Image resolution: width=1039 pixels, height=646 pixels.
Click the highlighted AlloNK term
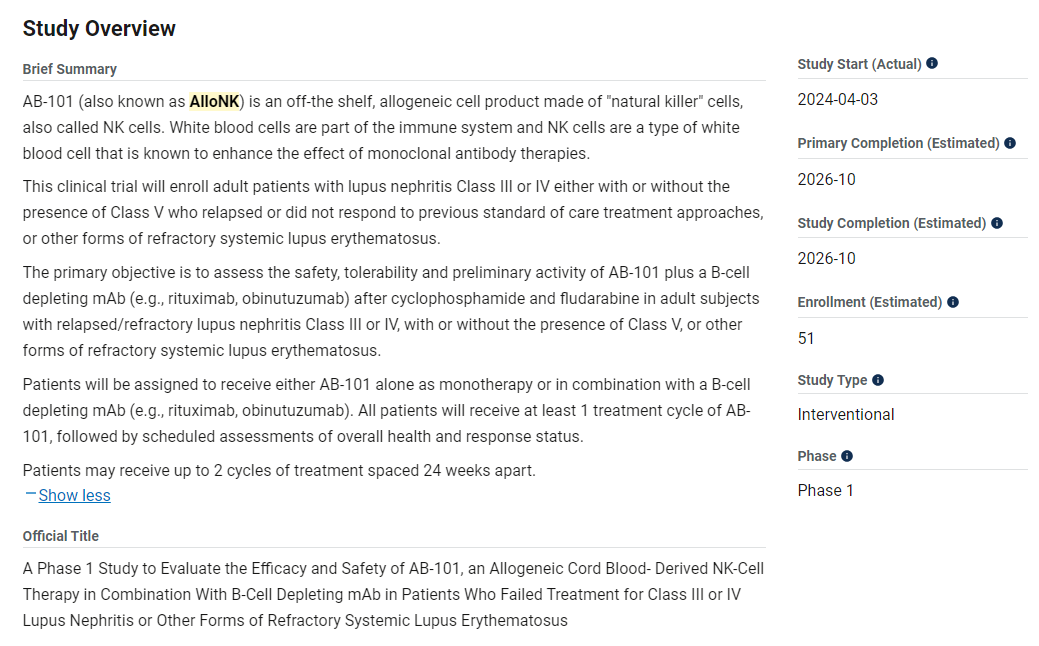(214, 101)
